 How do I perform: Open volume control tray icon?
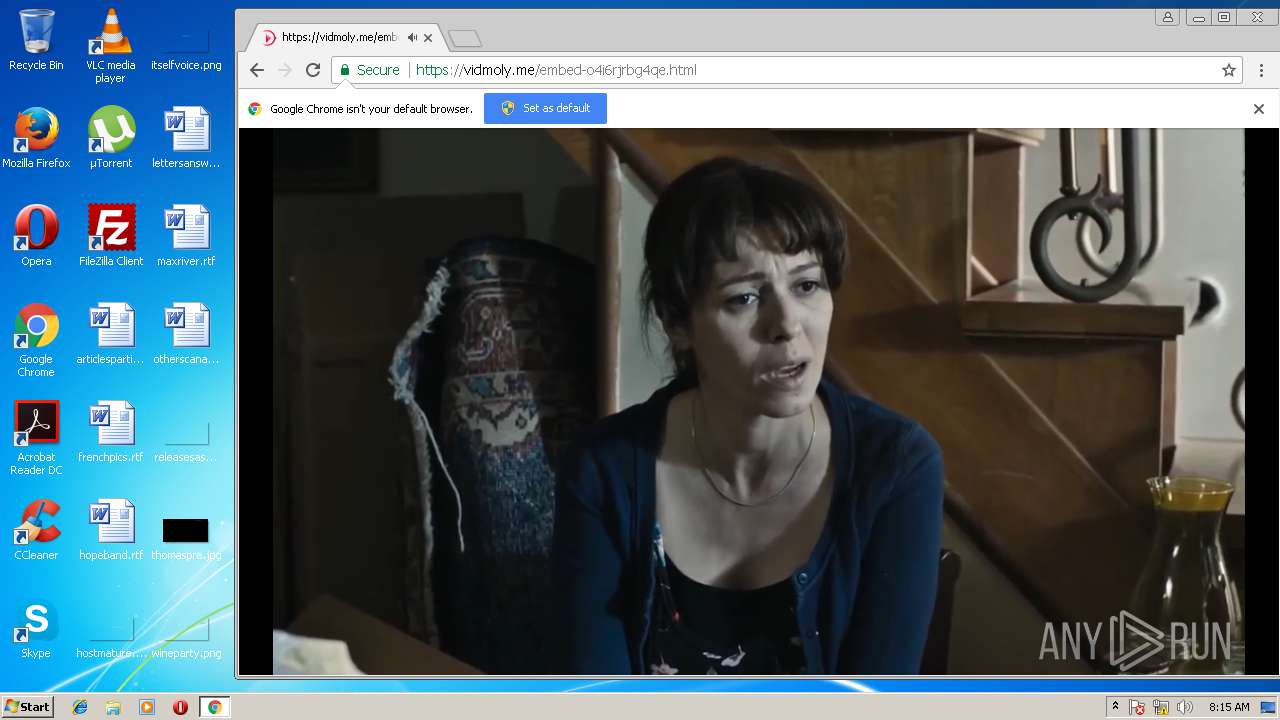pos(1185,707)
